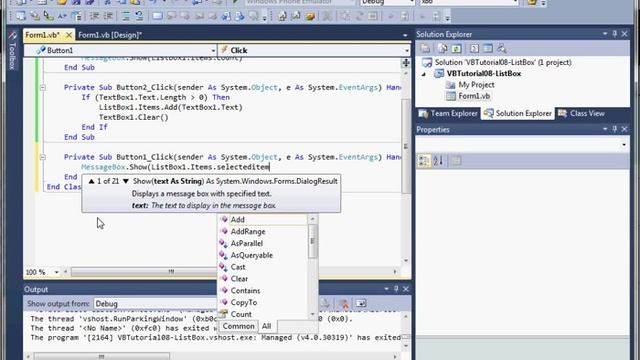Collapse the Button2_Click sub outline

pyautogui.click(x=42, y=87)
